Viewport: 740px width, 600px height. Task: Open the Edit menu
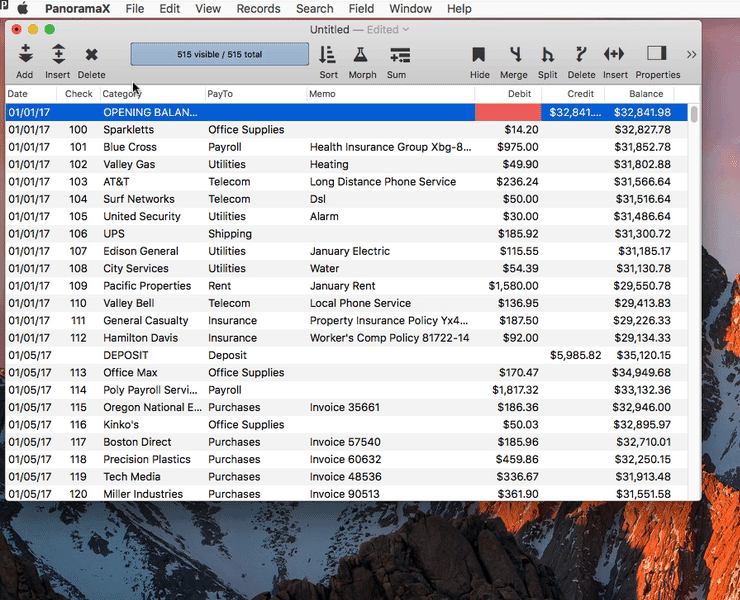tap(169, 8)
